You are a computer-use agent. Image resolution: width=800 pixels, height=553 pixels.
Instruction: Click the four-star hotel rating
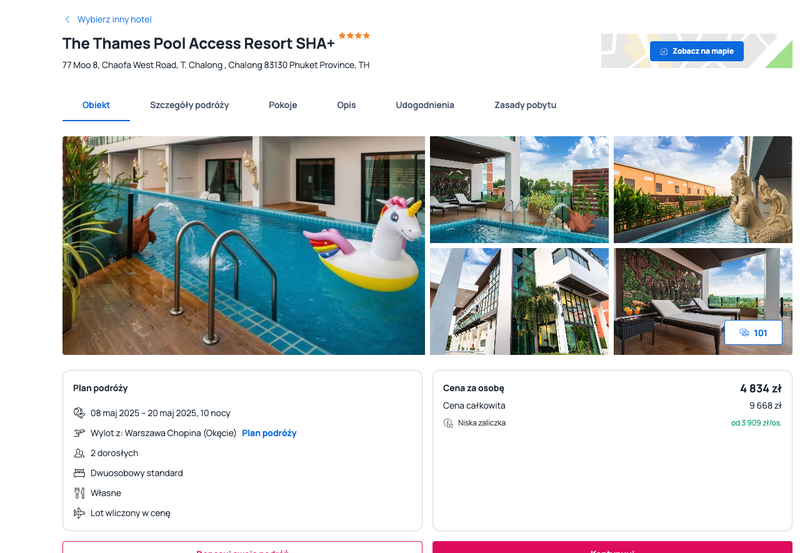coord(354,36)
